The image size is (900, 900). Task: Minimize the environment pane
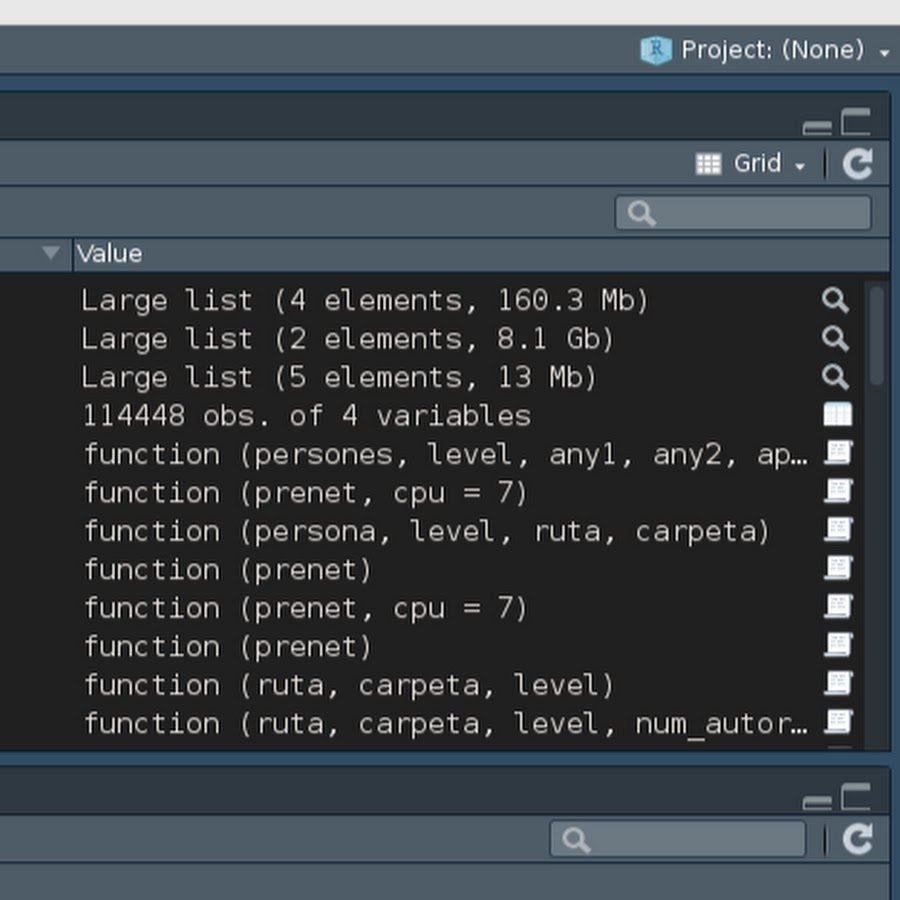click(817, 127)
